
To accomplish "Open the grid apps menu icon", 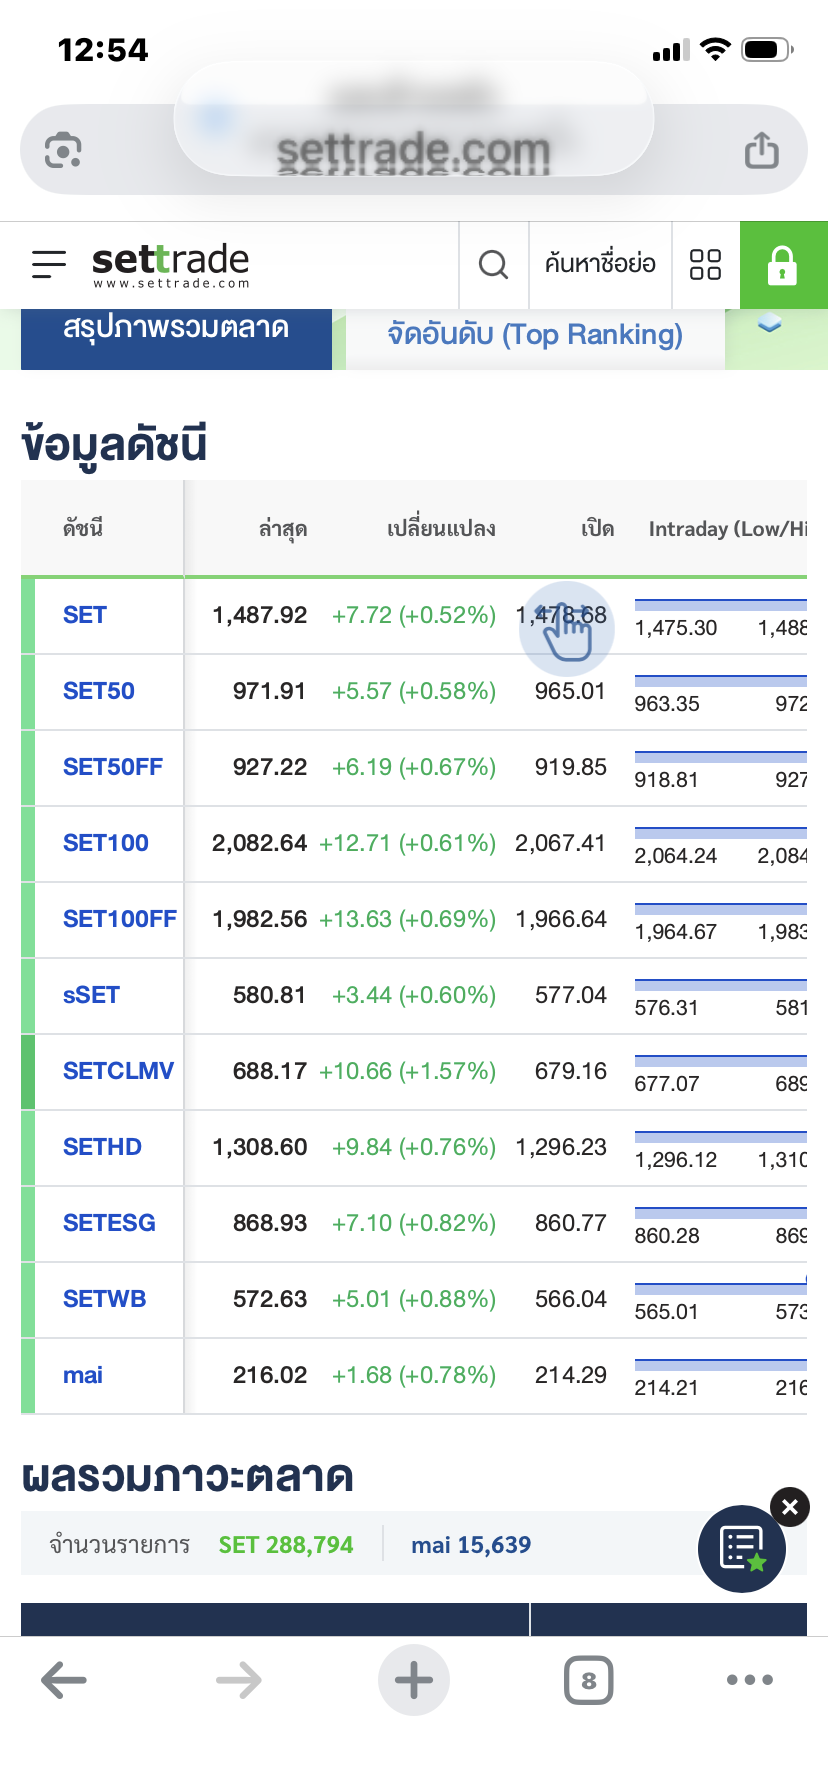I will (x=705, y=265).
